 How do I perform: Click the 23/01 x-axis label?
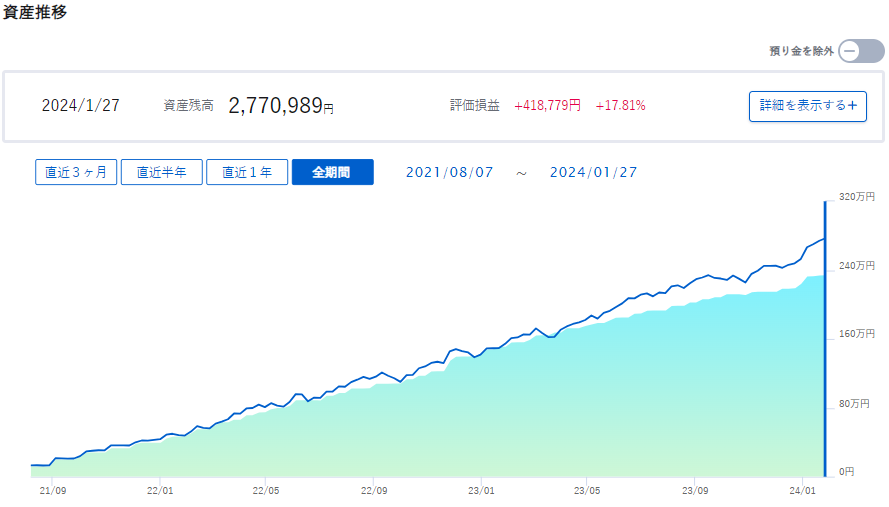point(481,491)
